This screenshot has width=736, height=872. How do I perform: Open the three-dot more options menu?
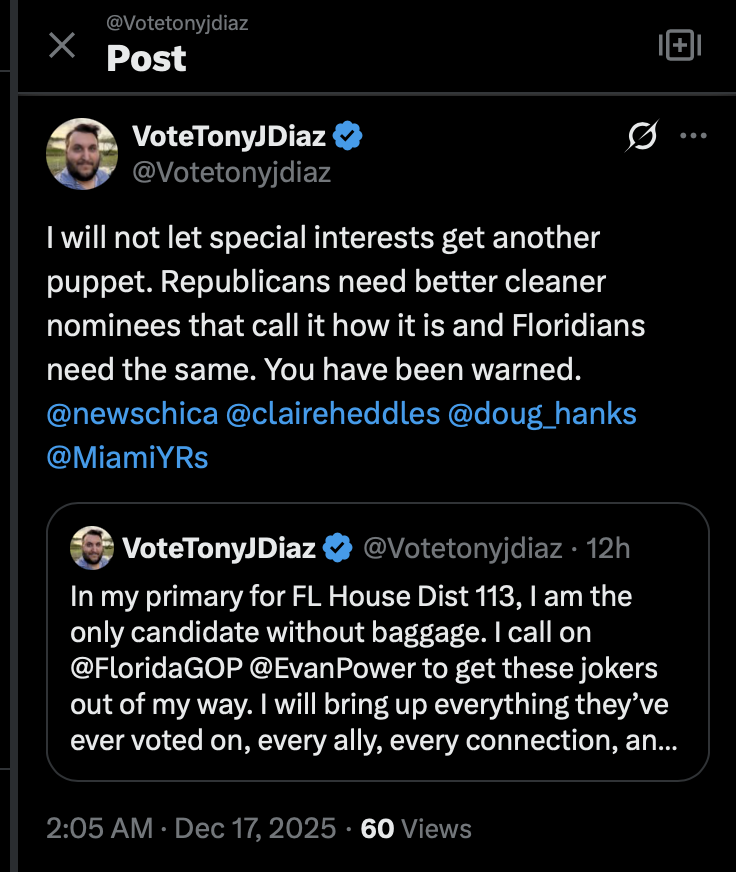(x=693, y=136)
